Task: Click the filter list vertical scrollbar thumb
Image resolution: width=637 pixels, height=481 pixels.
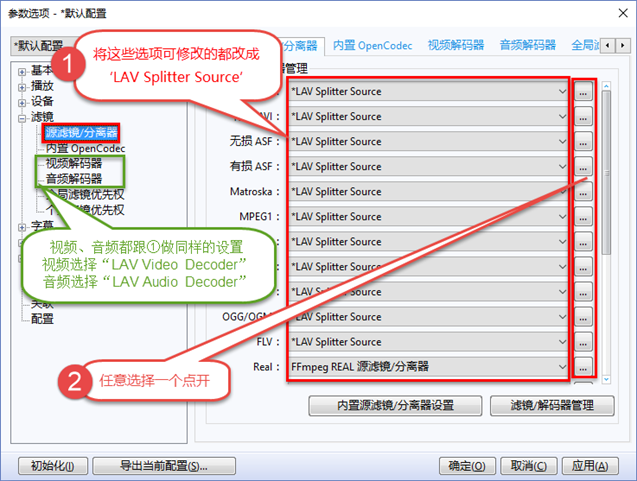Action: pyautogui.click(x=606, y=173)
